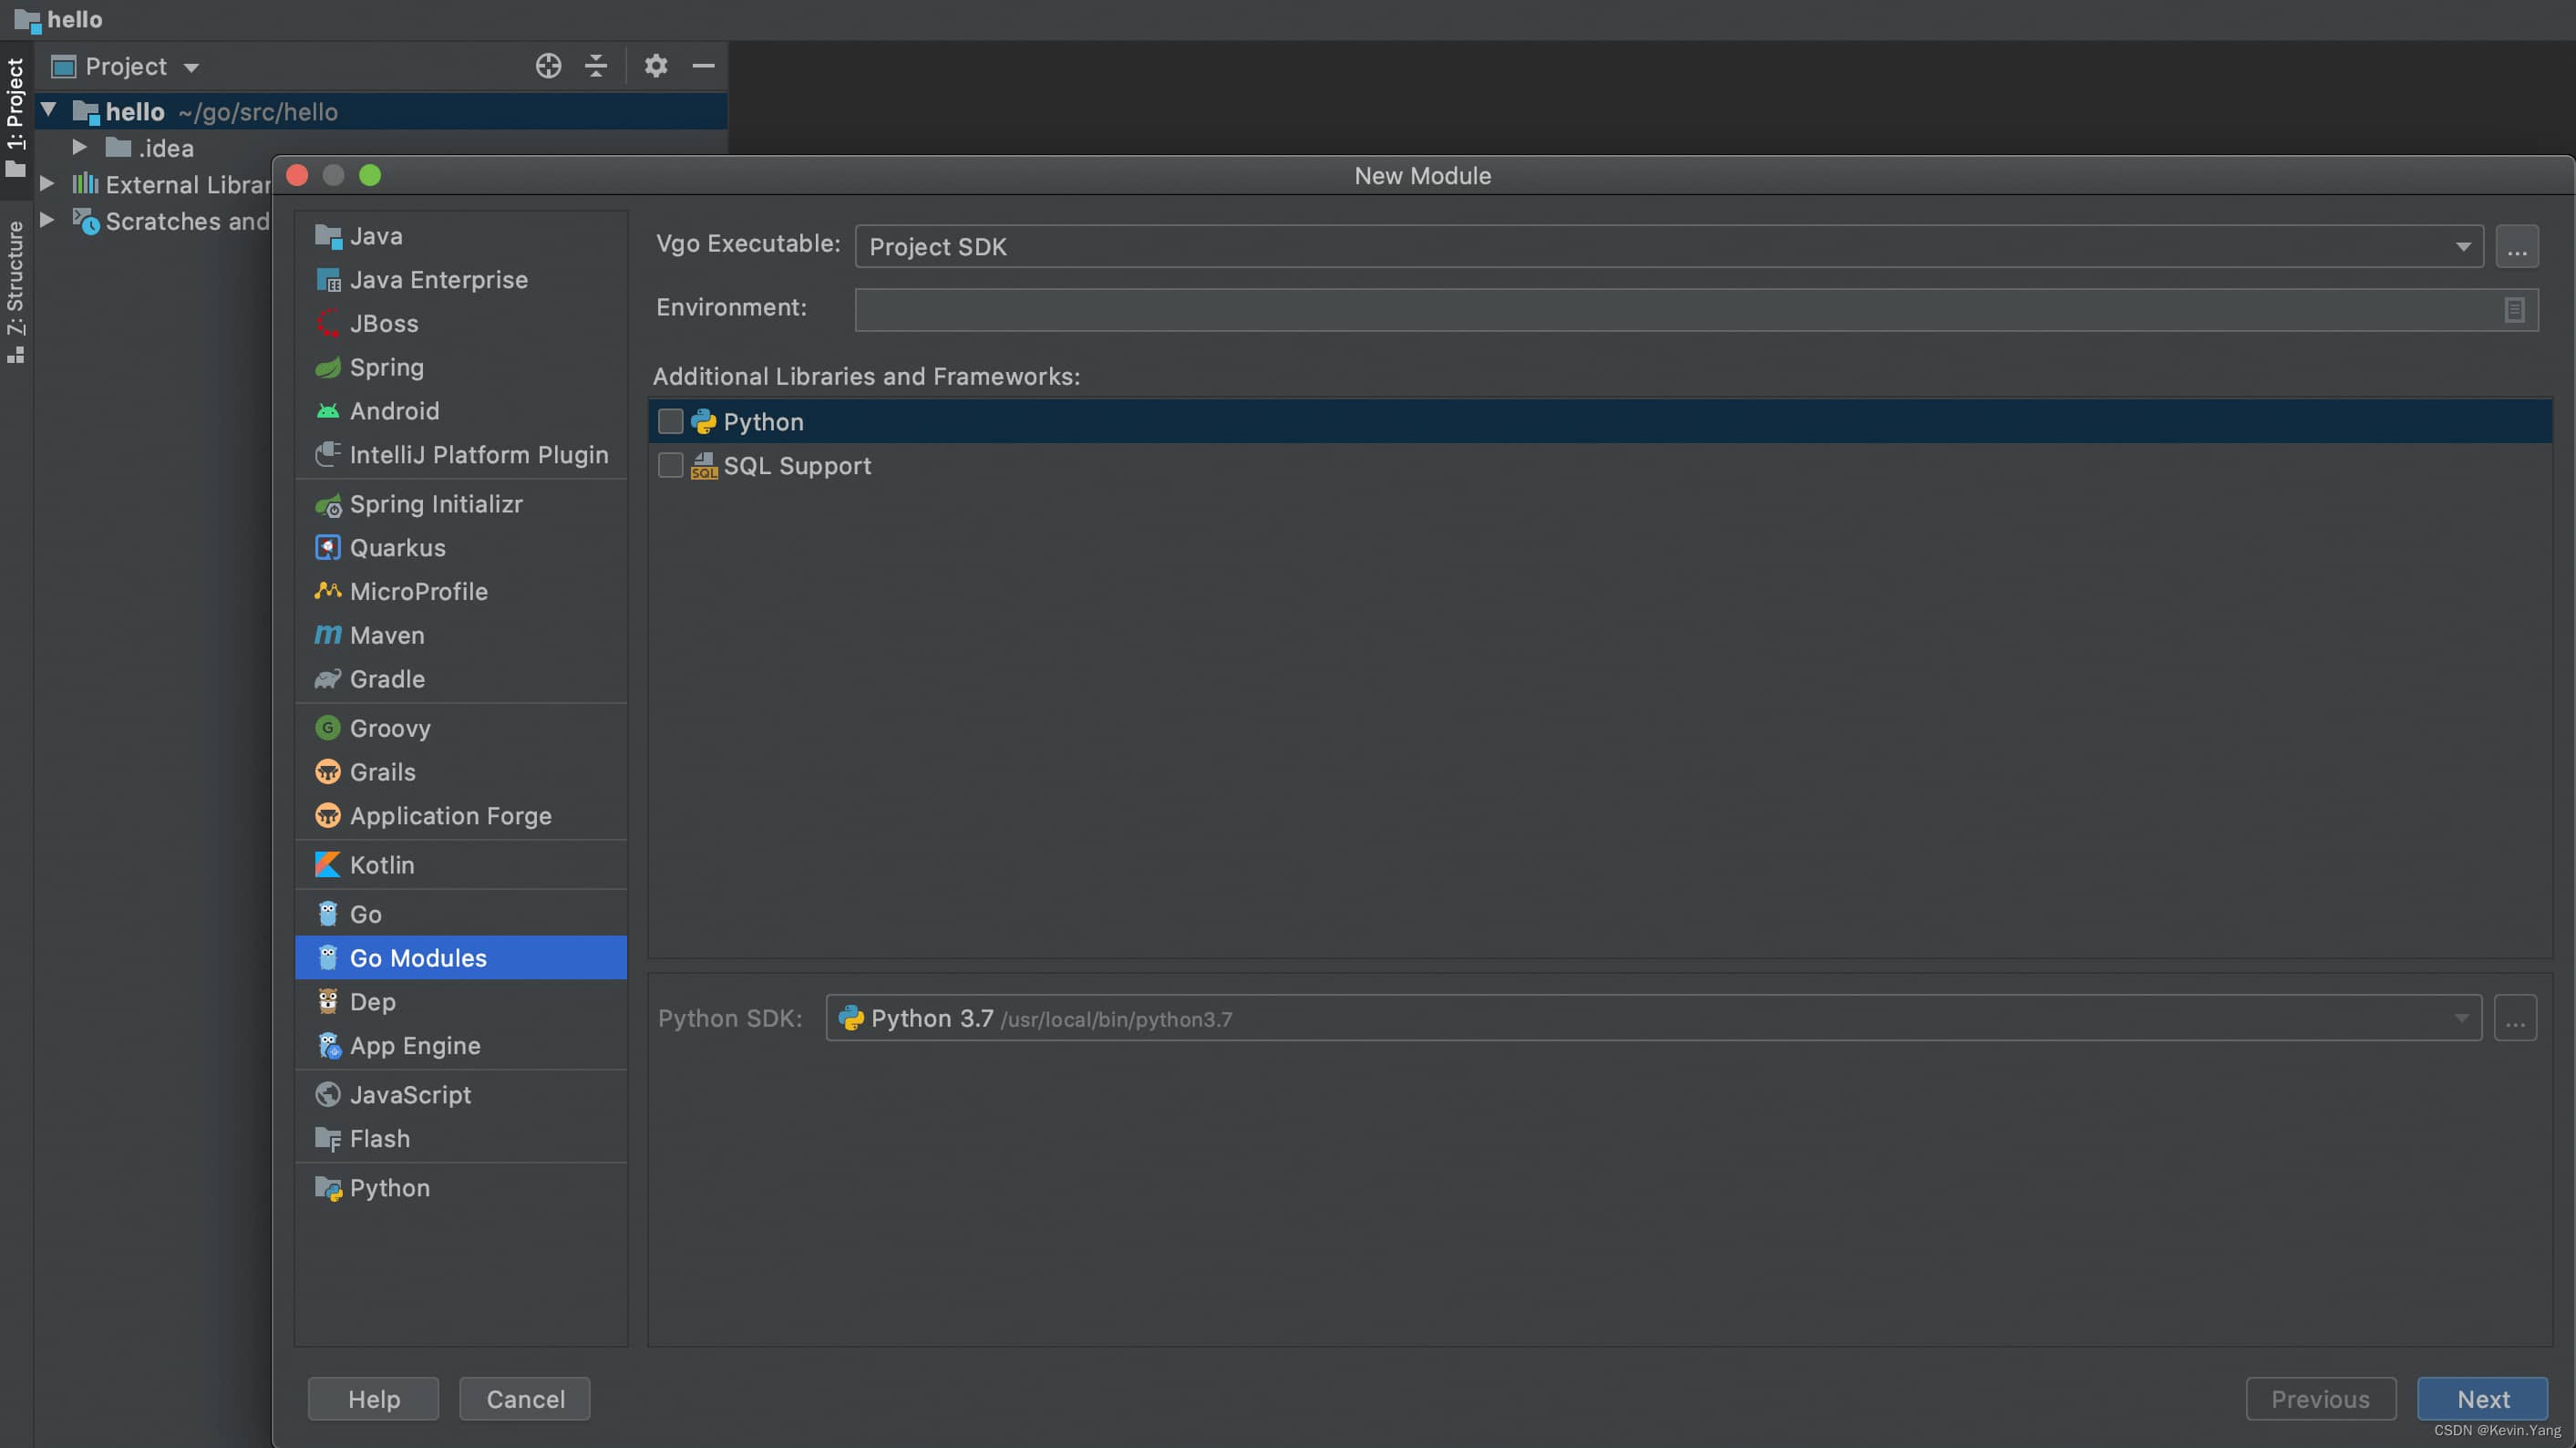The width and height of the screenshot is (2576, 1448).
Task: Enable the SQL Support checkbox
Action: point(670,466)
